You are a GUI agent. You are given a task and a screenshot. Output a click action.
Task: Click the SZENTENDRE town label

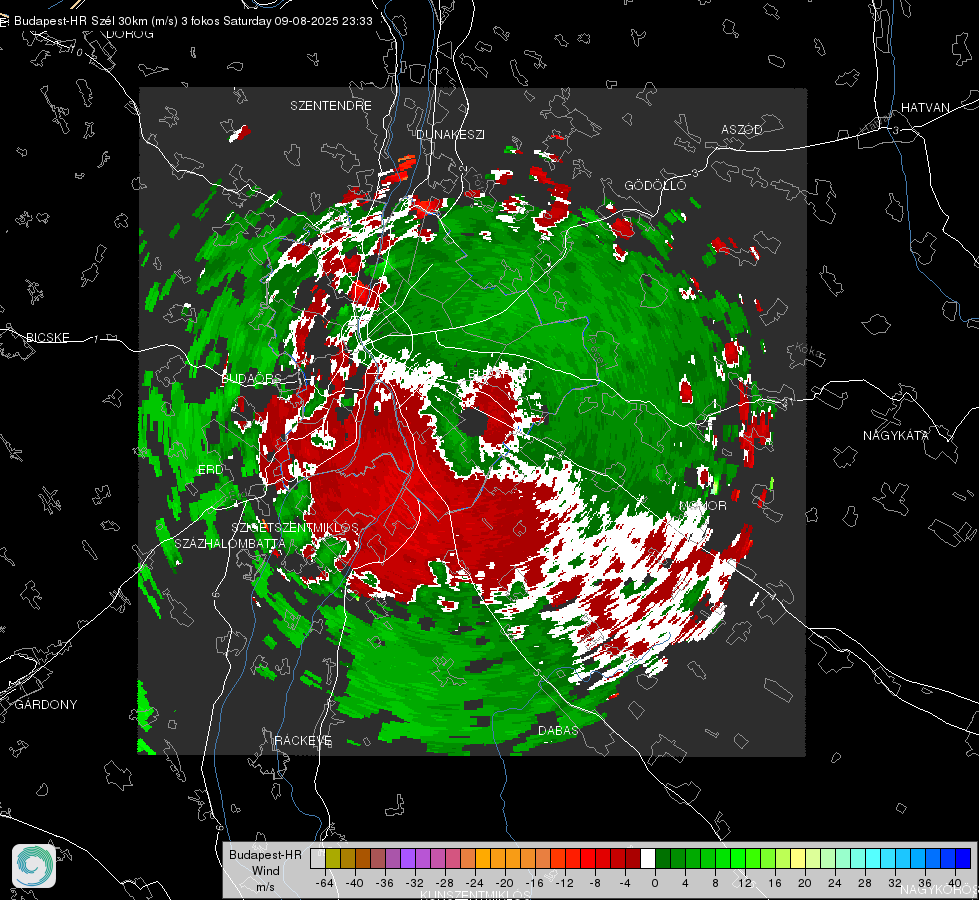[x=331, y=106]
